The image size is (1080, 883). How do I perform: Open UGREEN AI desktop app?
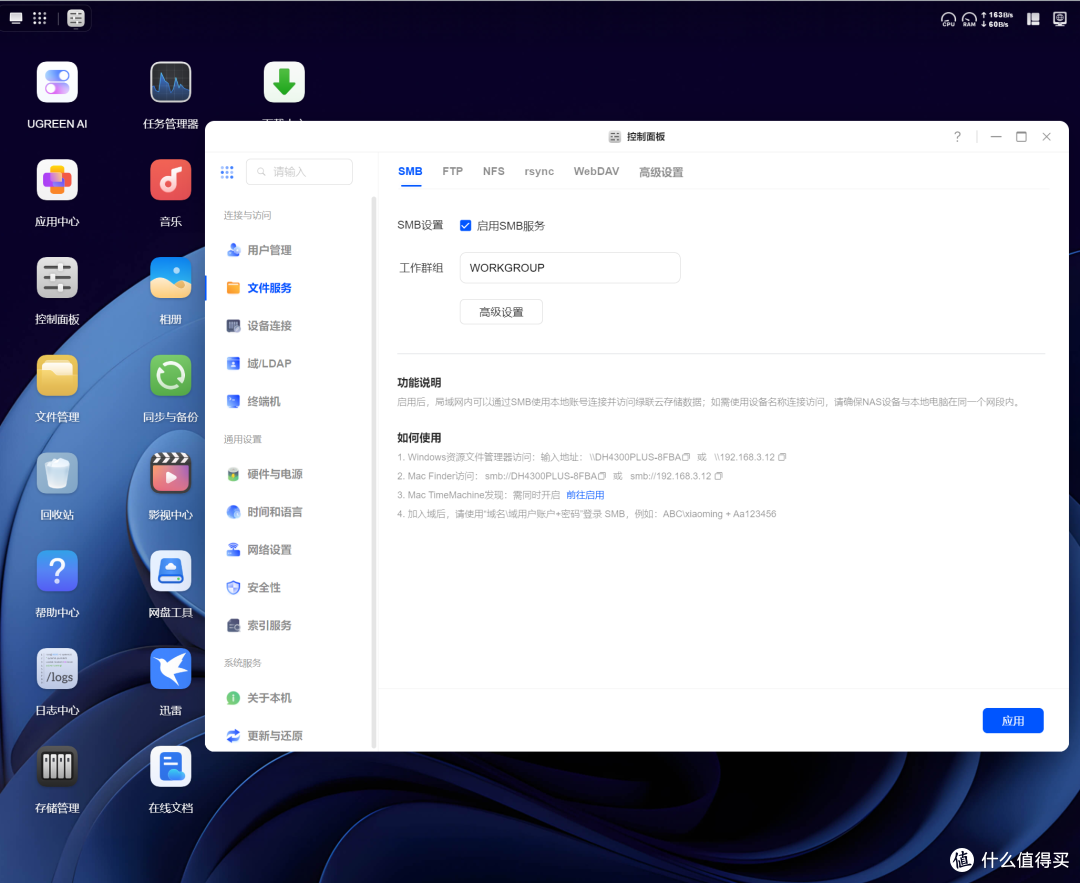point(57,83)
